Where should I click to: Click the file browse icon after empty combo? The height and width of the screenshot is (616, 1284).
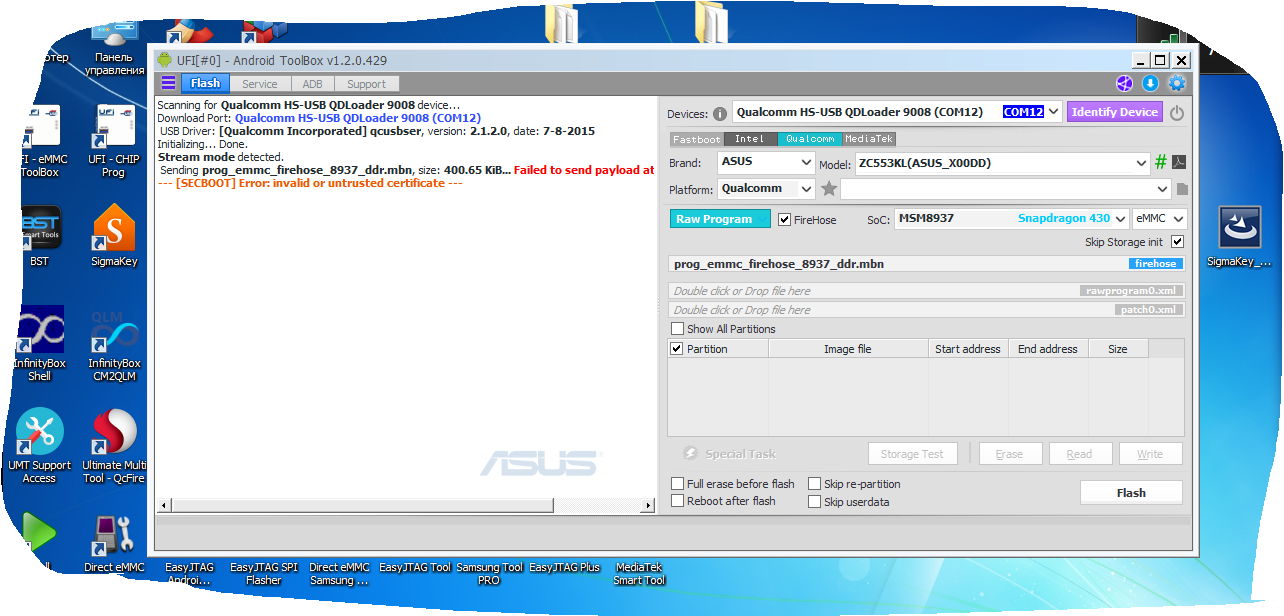[1181, 188]
